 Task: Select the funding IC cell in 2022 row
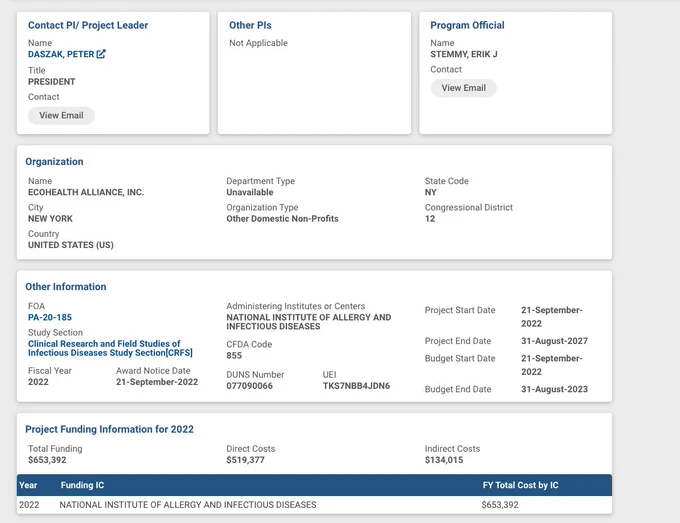[188, 505]
